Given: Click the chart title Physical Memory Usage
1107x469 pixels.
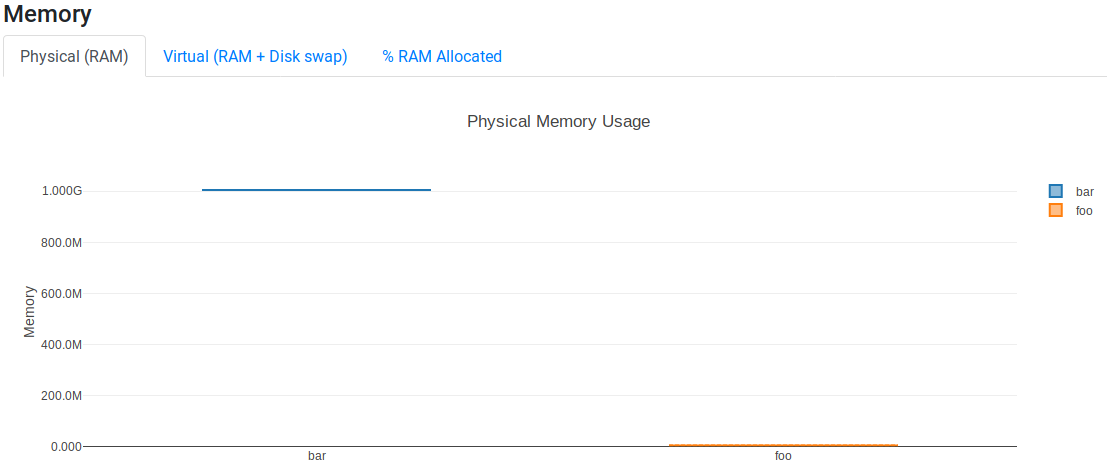Looking at the screenshot, I should (x=558, y=122).
